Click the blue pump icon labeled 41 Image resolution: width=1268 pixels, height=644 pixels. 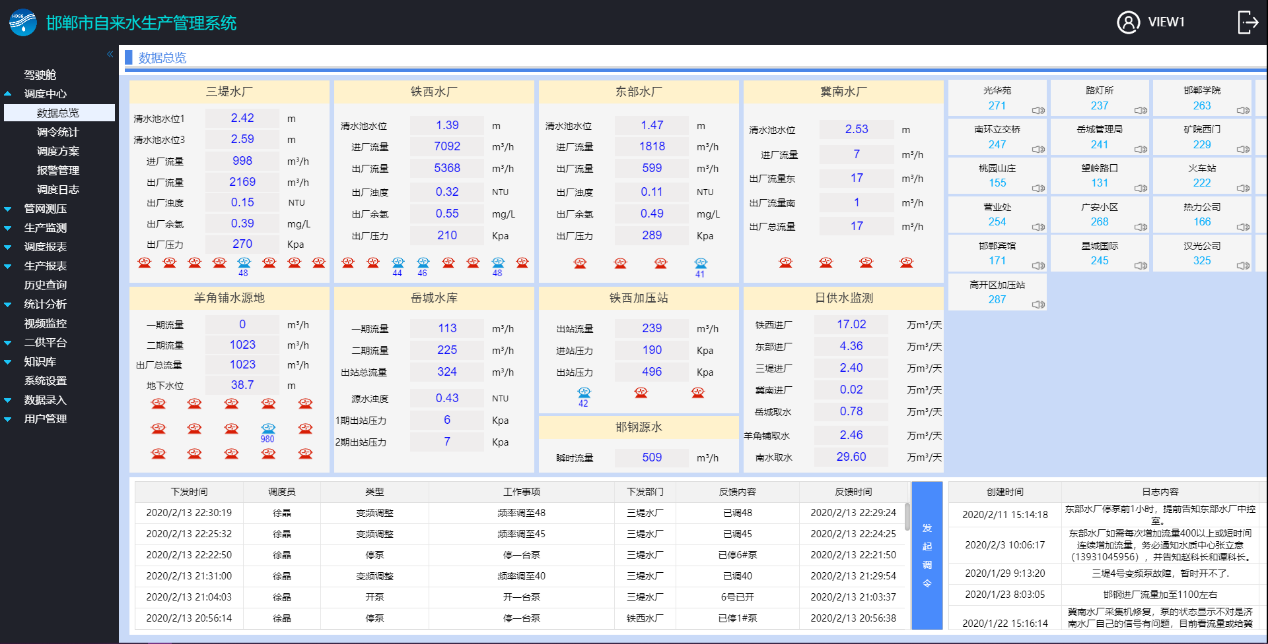(x=700, y=263)
